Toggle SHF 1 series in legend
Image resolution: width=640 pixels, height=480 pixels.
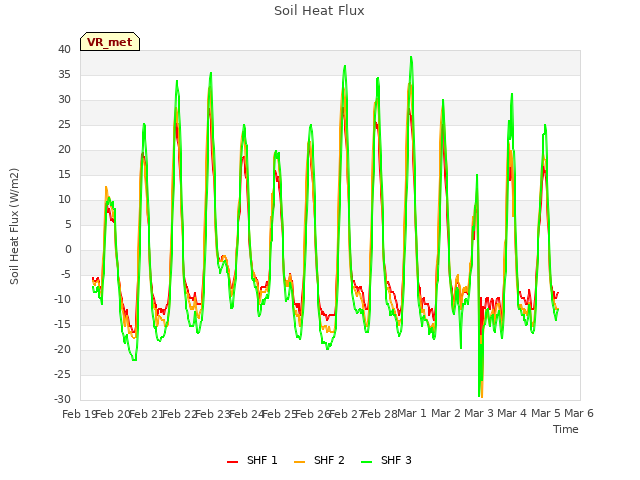pyautogui.click(x=252, y=460)
